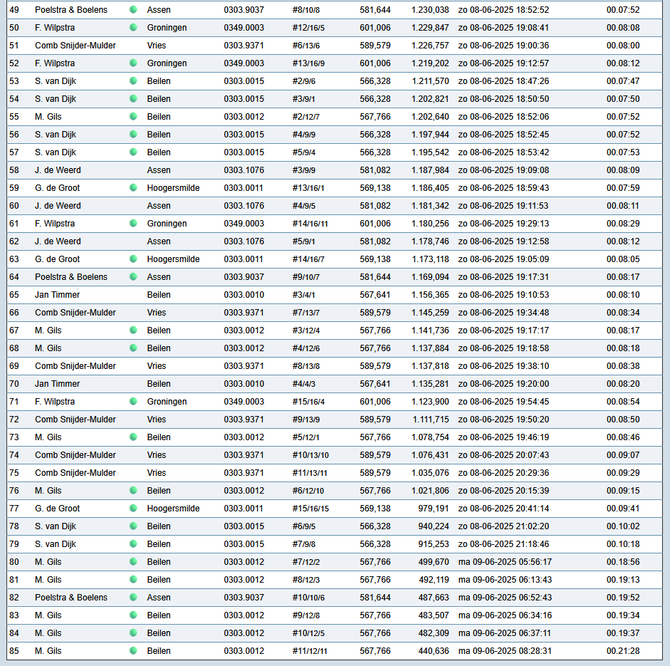Image resolution: width=670 pixels, height=666 pixels.
Task: Click membership number 0303.9037 in row 82
Action: [244, 597]
